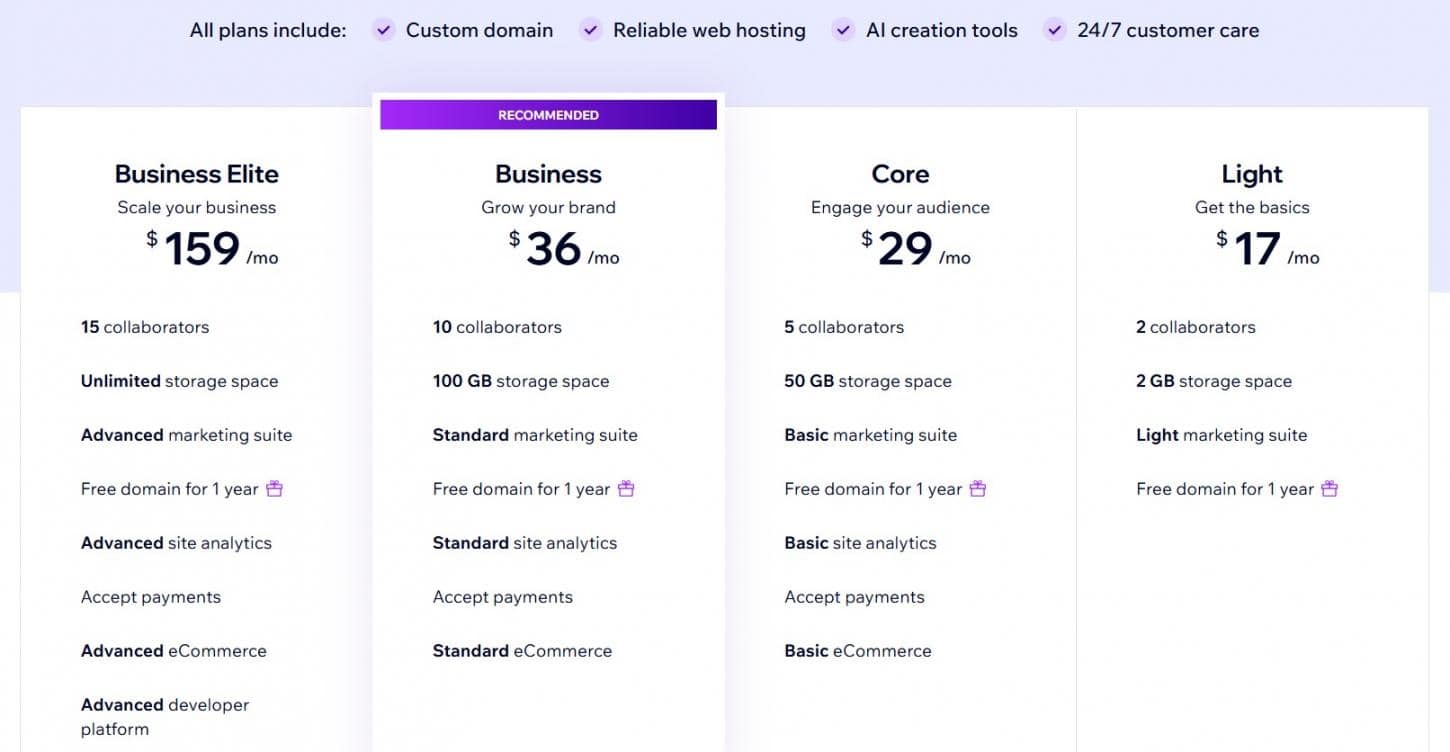Select the Business Elite plan heading
The width and height of the screenshot is (1450, 752).
pyautogui.click(x=196, y=174)
